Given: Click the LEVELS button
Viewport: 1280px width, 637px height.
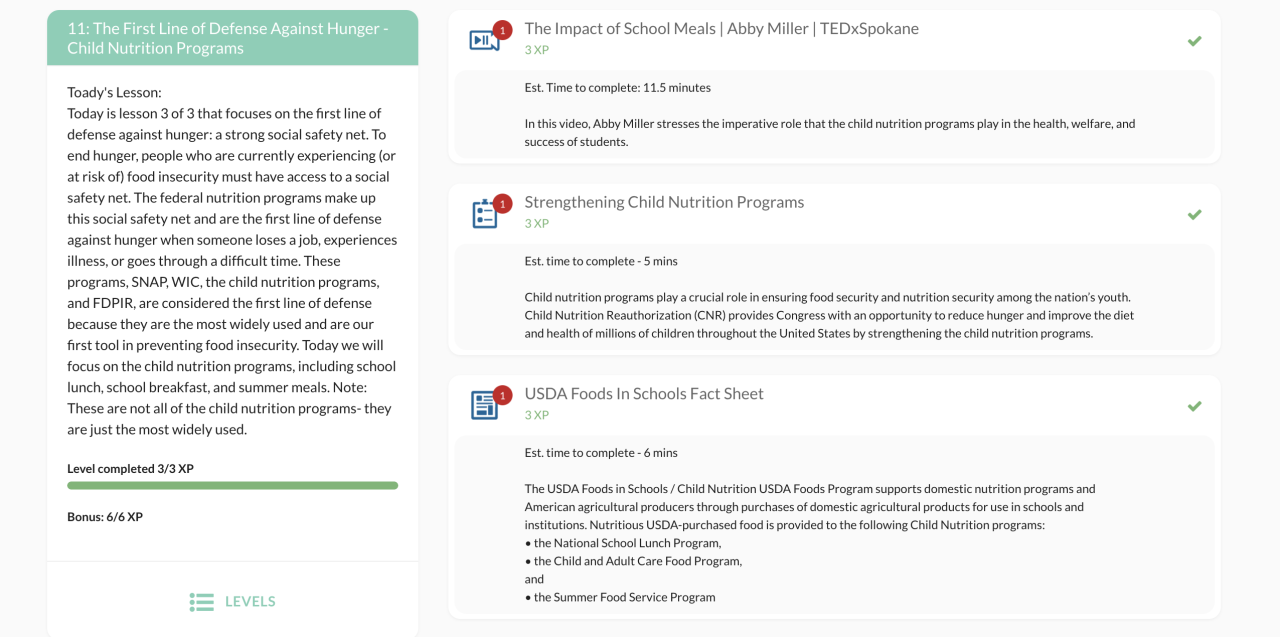Looking at the screenshot, I should tap(249, 601).
